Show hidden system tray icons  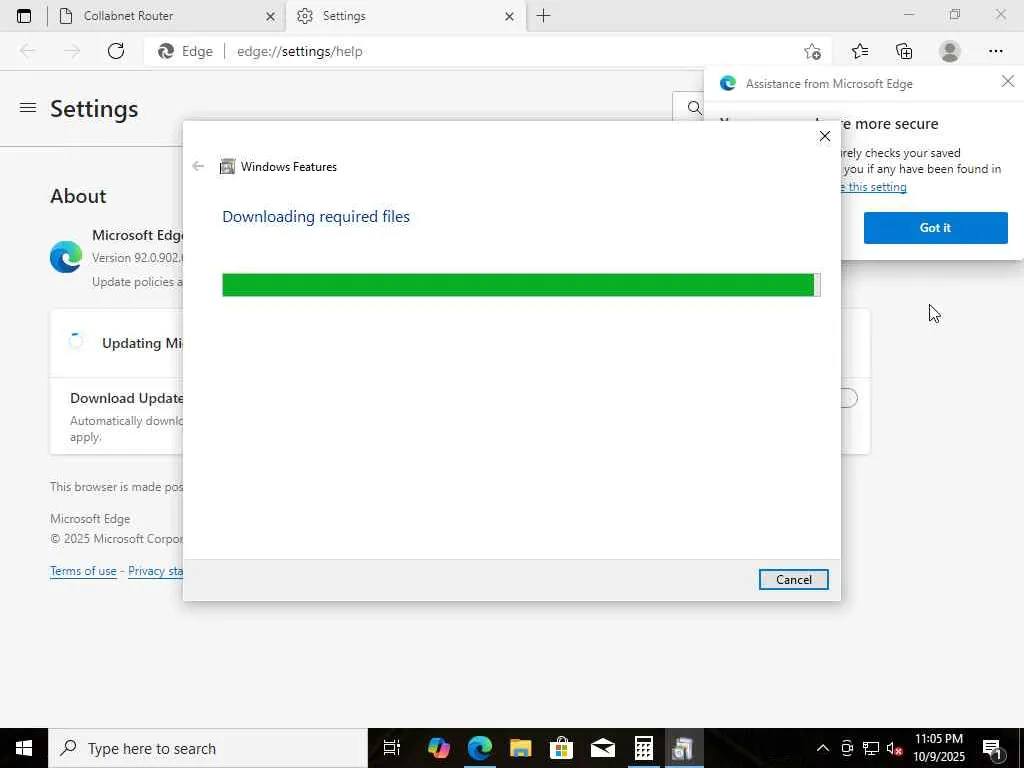pyautogui.click(x=823, y=748)
